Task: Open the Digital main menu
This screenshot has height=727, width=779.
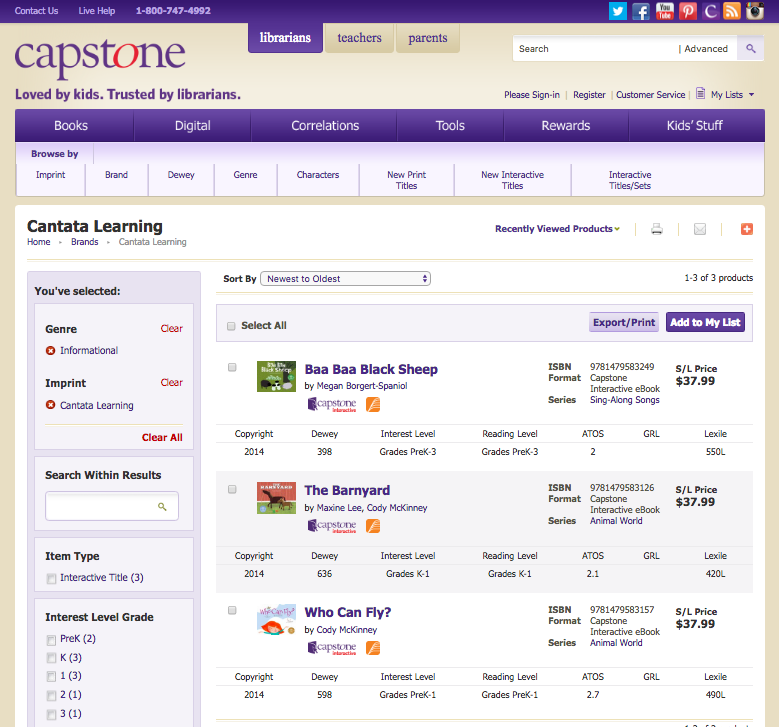Action: click(193, 126)
